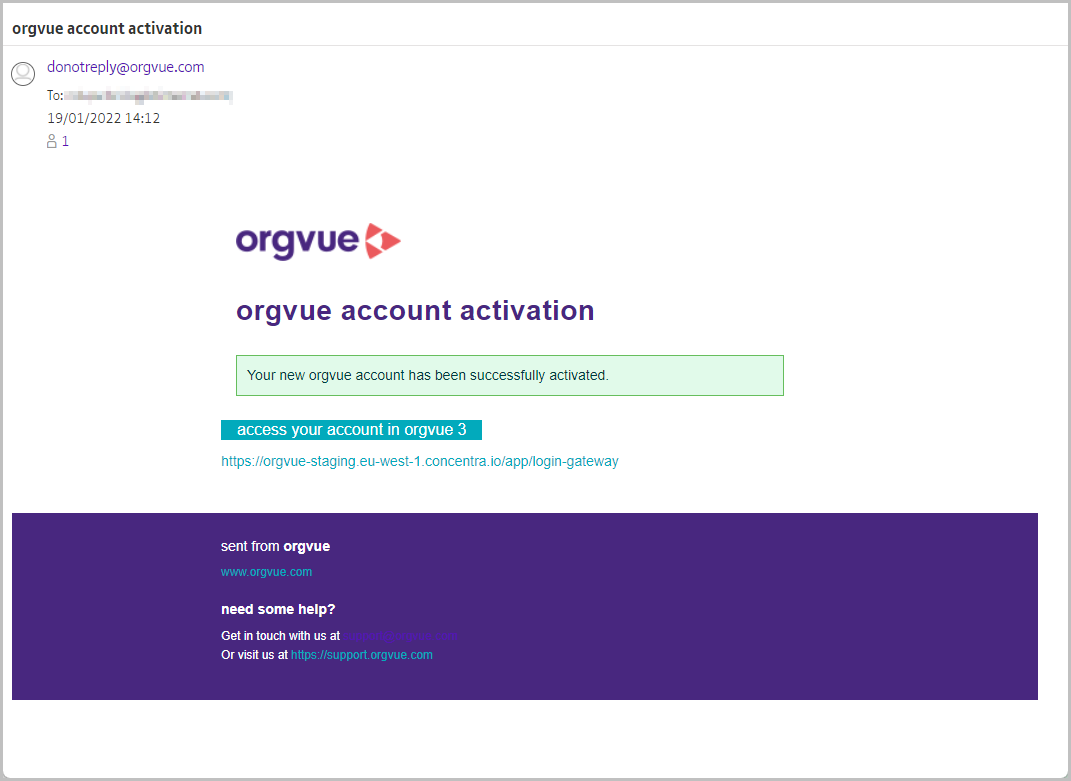1071x781 pixels.
Task: Open the orgvue-staging login-gateway link
Action: pos(420,461)
